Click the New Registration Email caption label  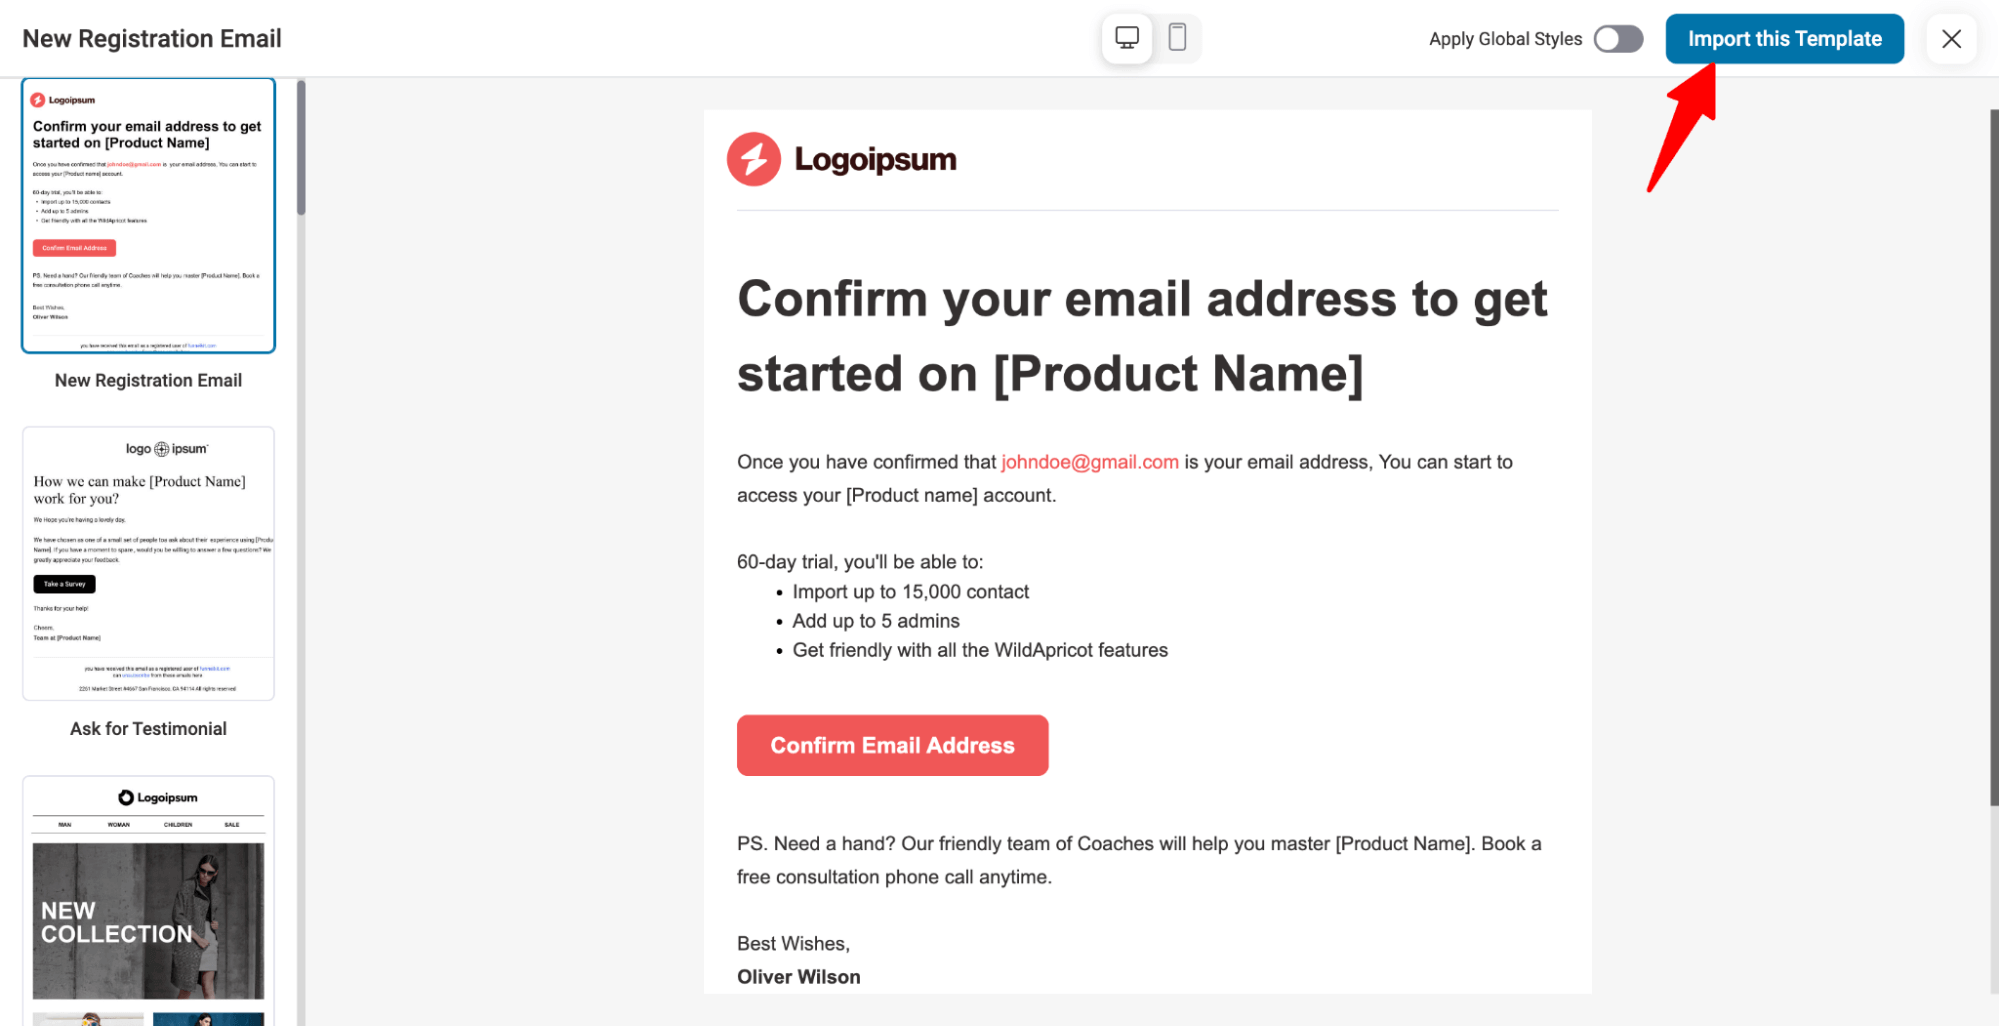tap(148, 381)
